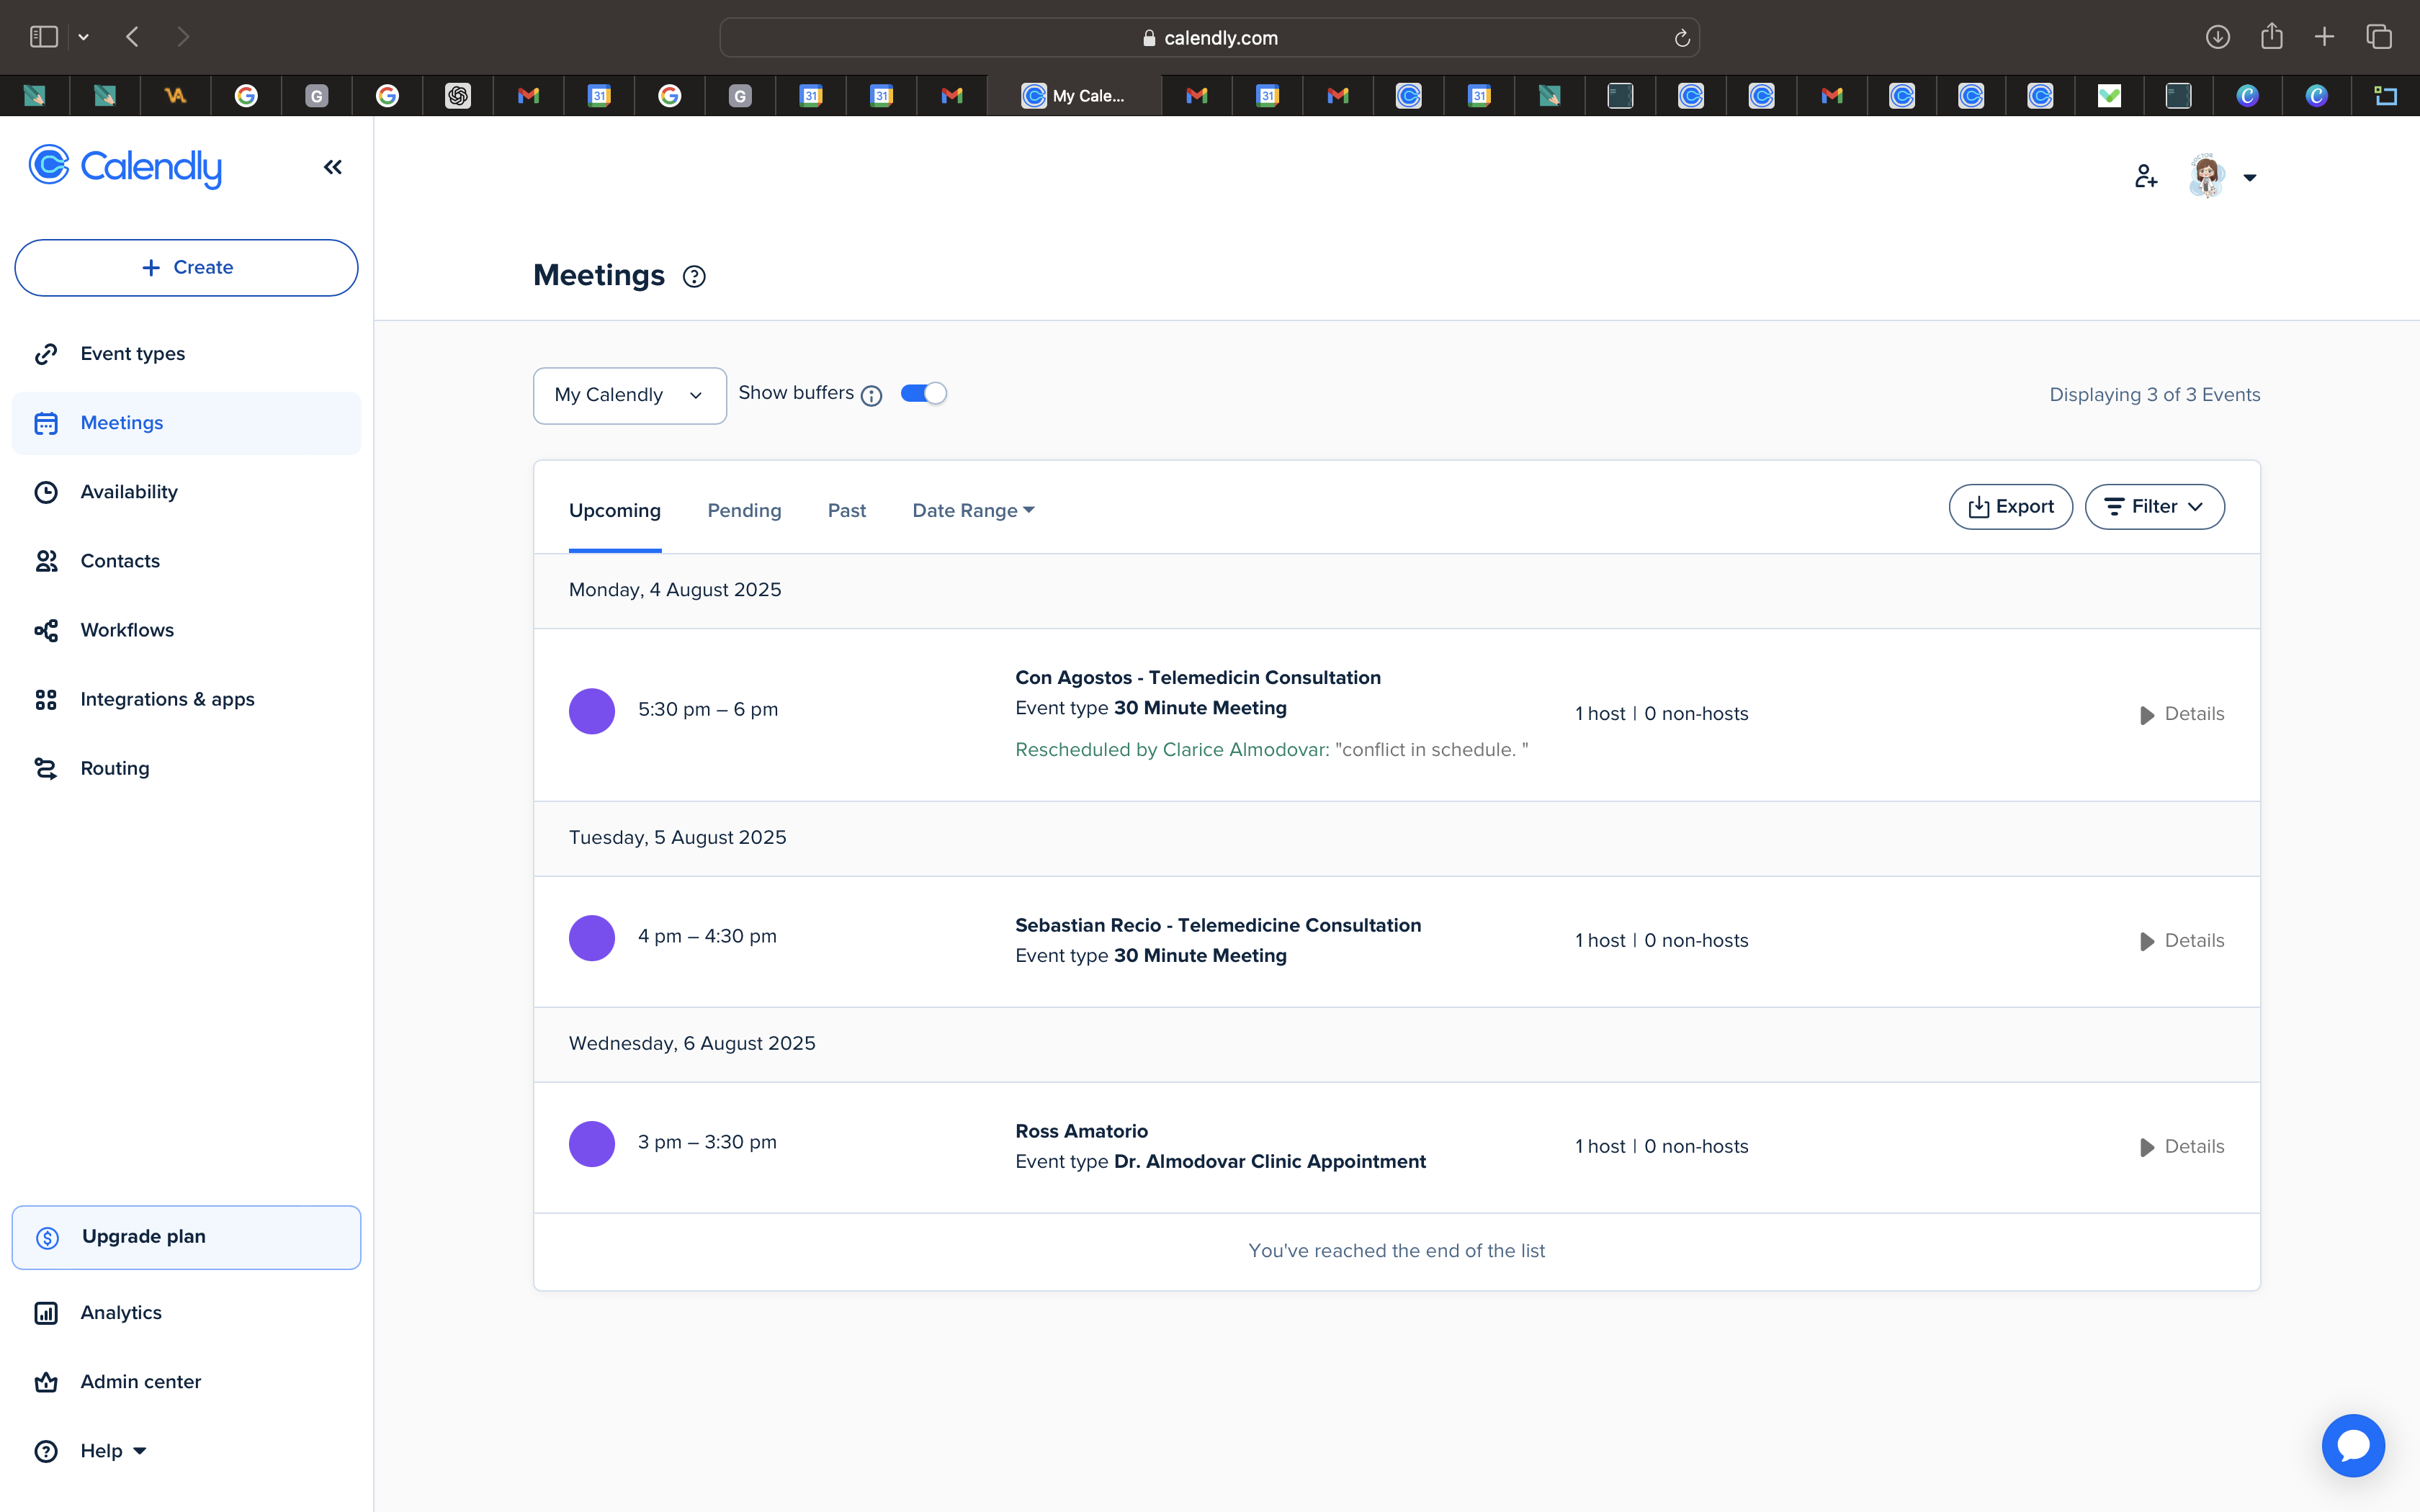
Task: Switch to the Pending tab
Action: click(x=744, y=510)
